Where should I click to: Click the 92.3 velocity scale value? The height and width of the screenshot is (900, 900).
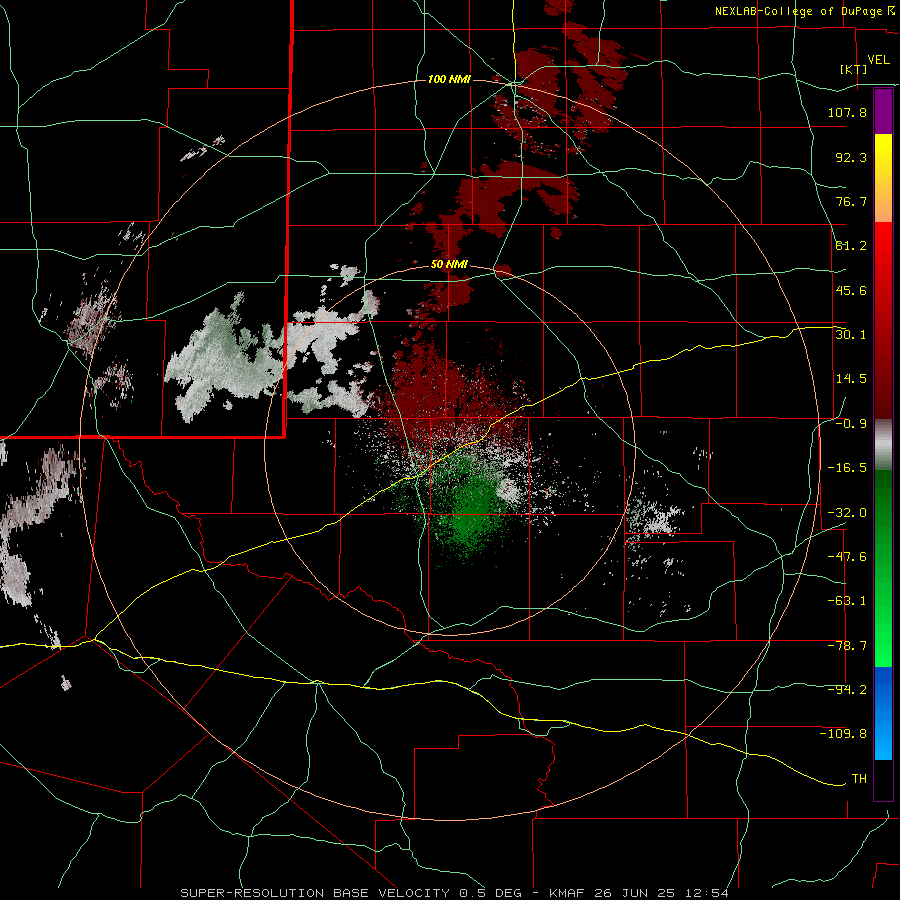point(851,157)
